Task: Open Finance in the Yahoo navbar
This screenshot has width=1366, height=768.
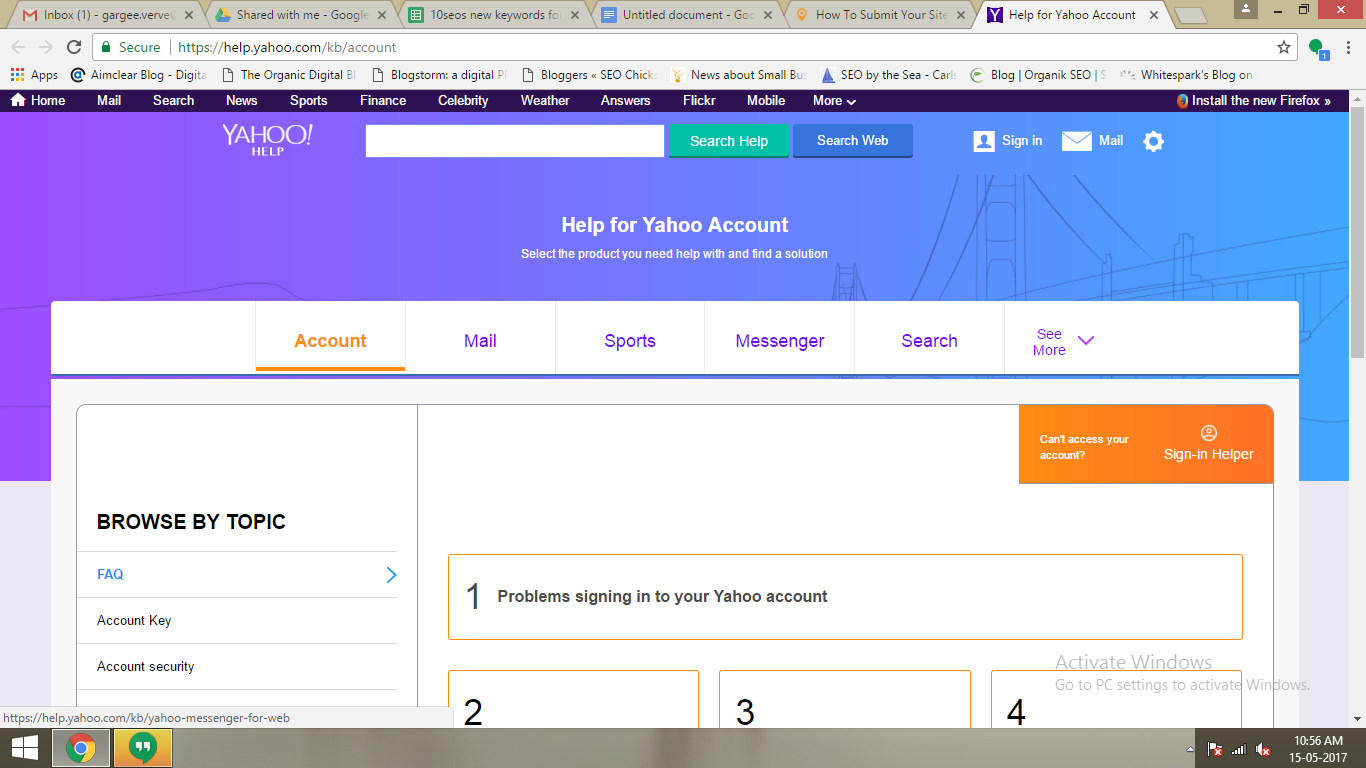Action: pyautogui.click(x=383, y=100)
